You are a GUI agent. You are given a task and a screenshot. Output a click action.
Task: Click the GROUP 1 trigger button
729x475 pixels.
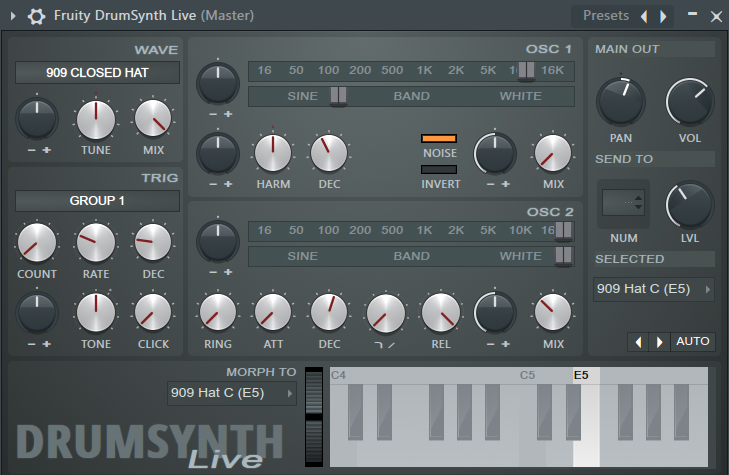97,200
